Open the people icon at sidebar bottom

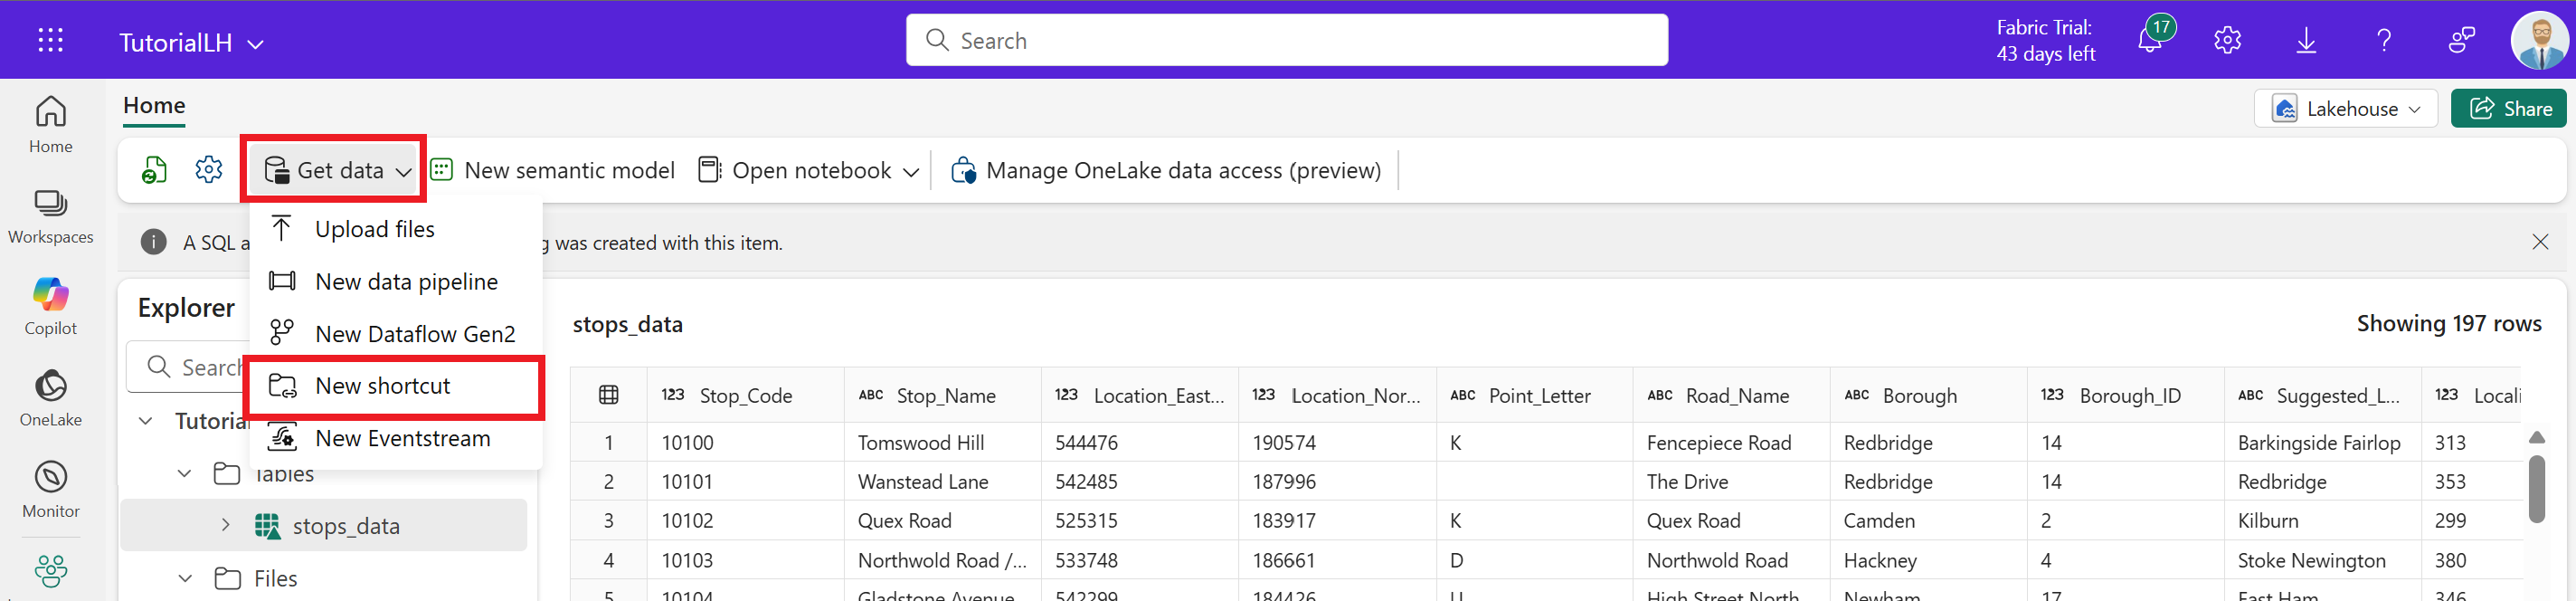coord(51,571)
